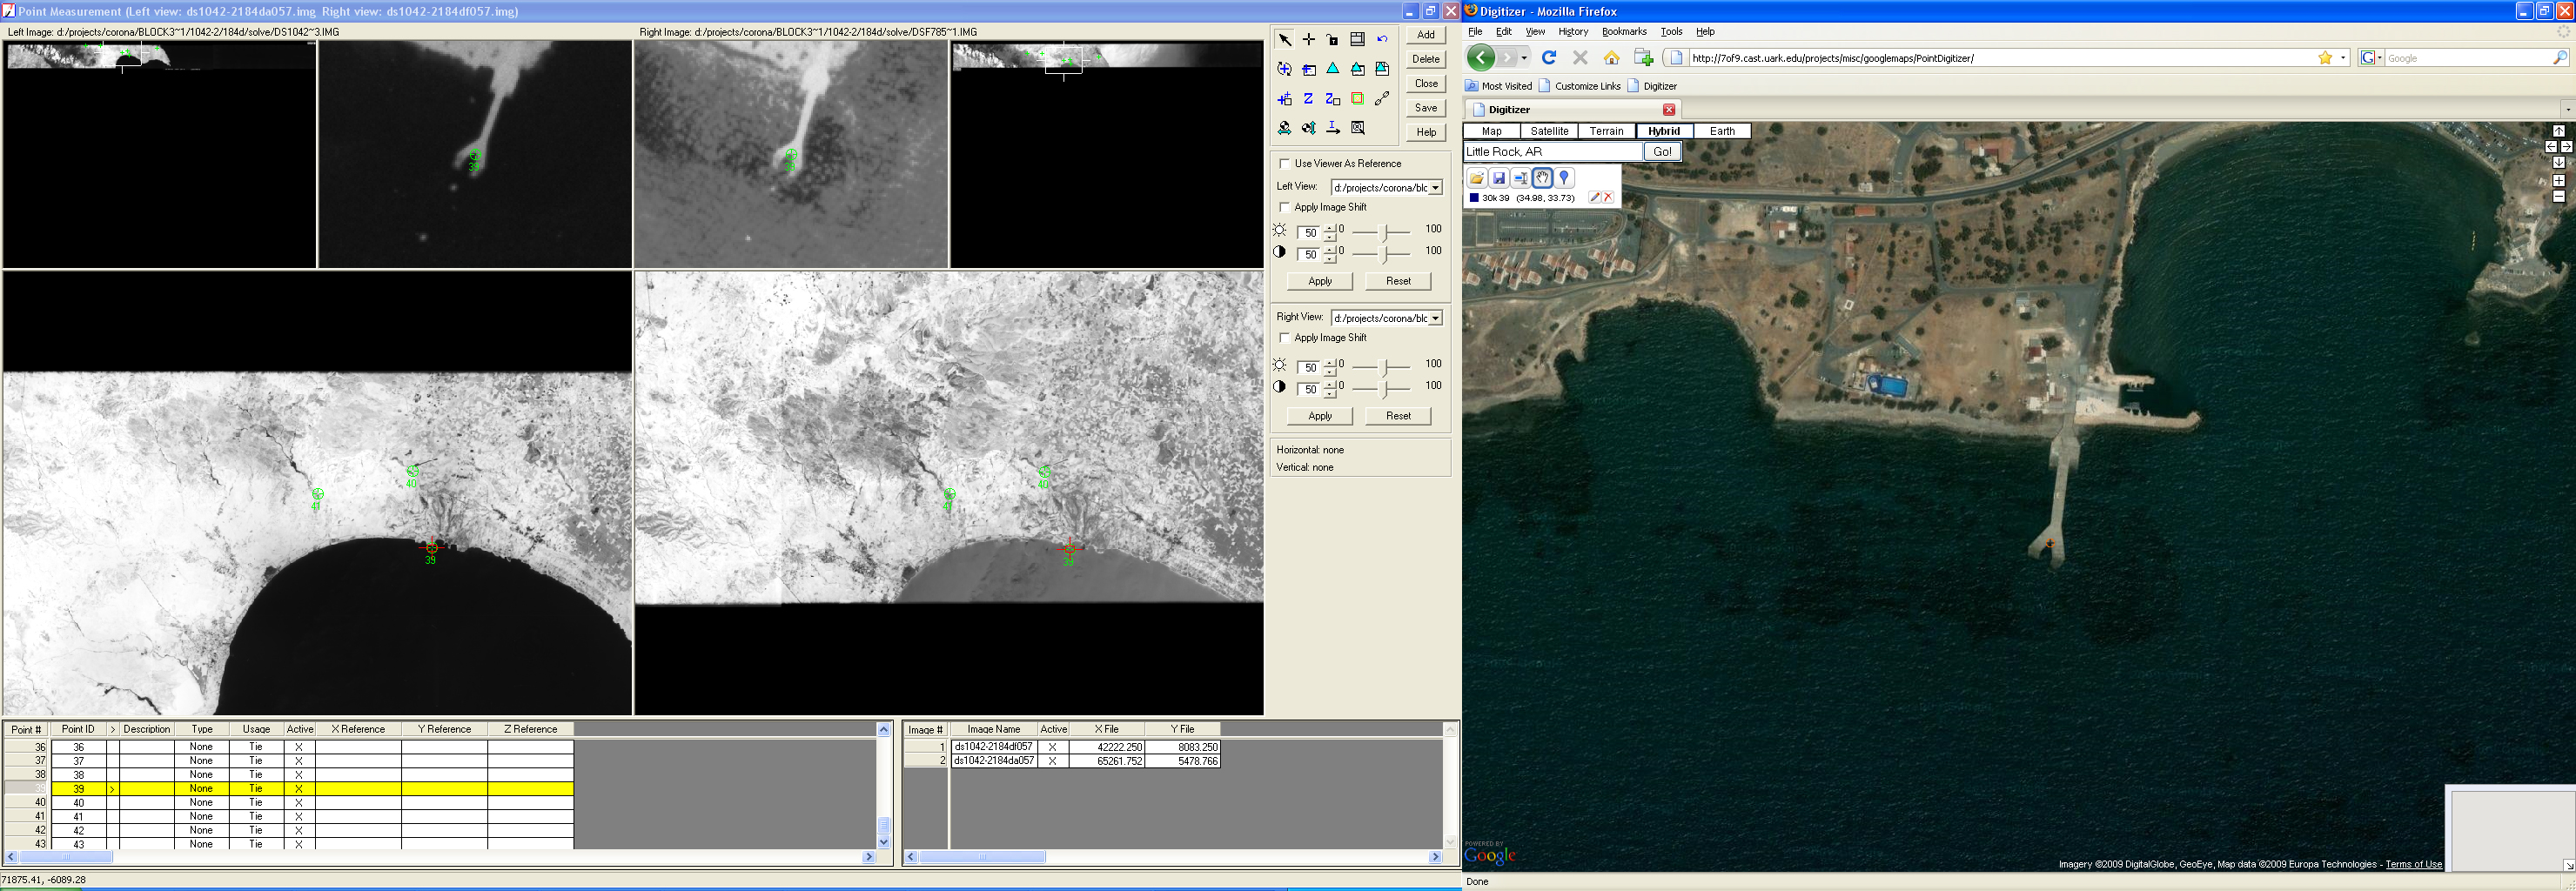
Task: Click the blue undo arrow icon
Action: [1382, 39]
